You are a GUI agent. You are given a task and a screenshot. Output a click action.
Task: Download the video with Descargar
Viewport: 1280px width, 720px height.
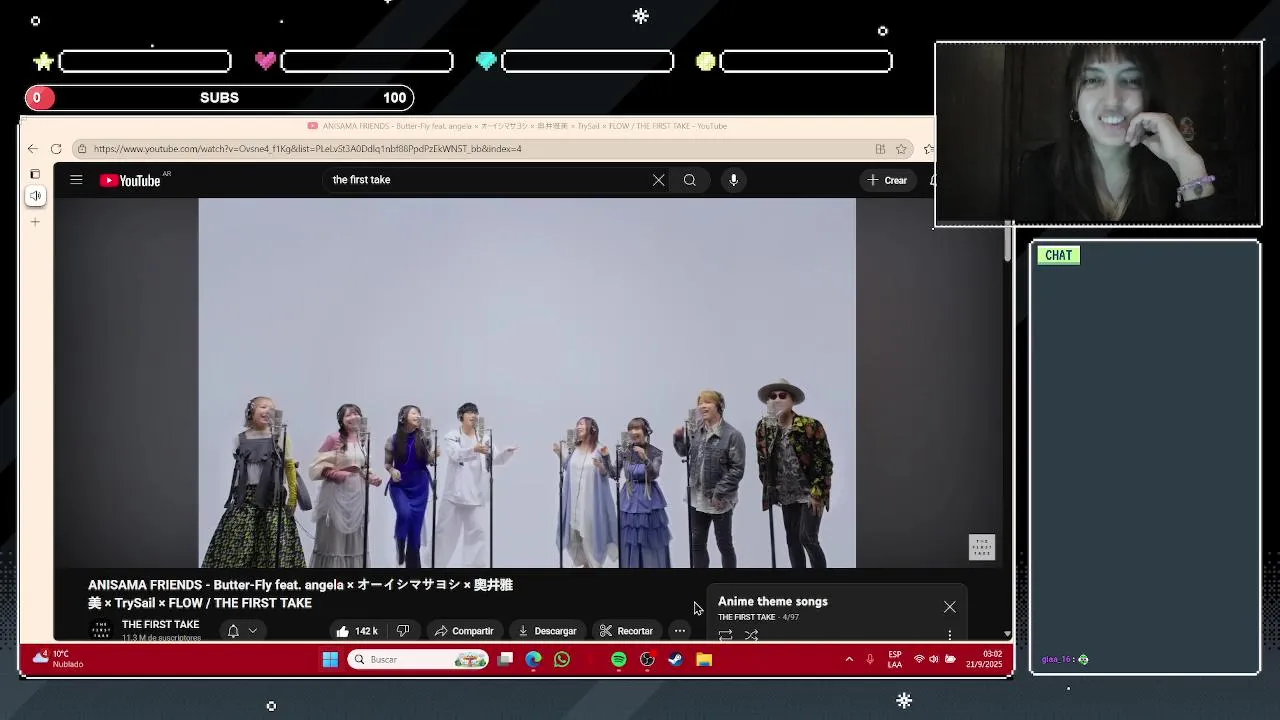(x=547, y=631)
